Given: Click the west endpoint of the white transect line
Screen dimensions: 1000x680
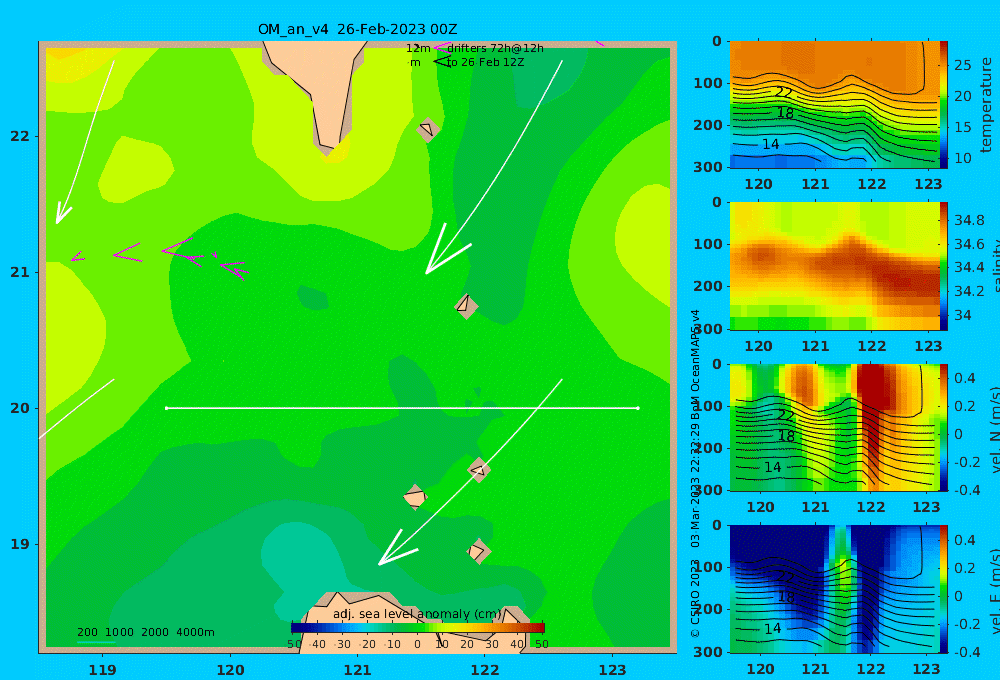Looking at the screenshot, I should [x=166, y=408].
